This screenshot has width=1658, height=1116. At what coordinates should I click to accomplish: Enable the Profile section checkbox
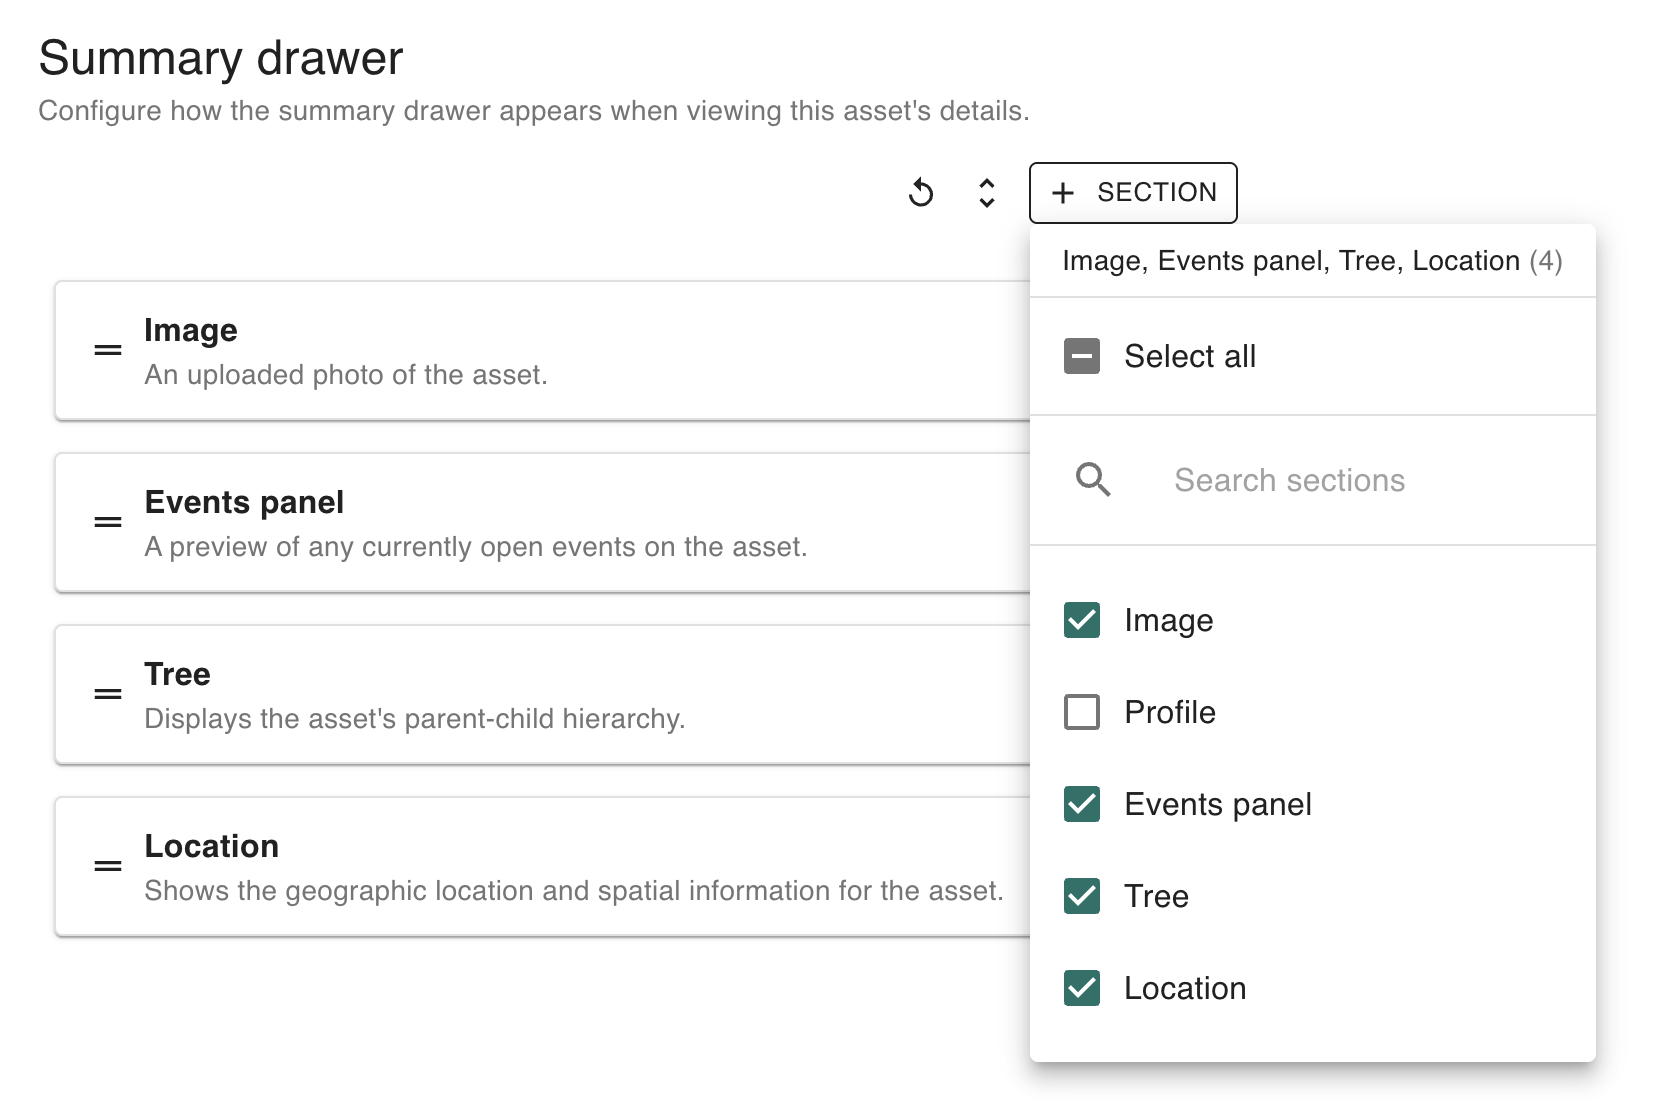tap(1082, 712)
